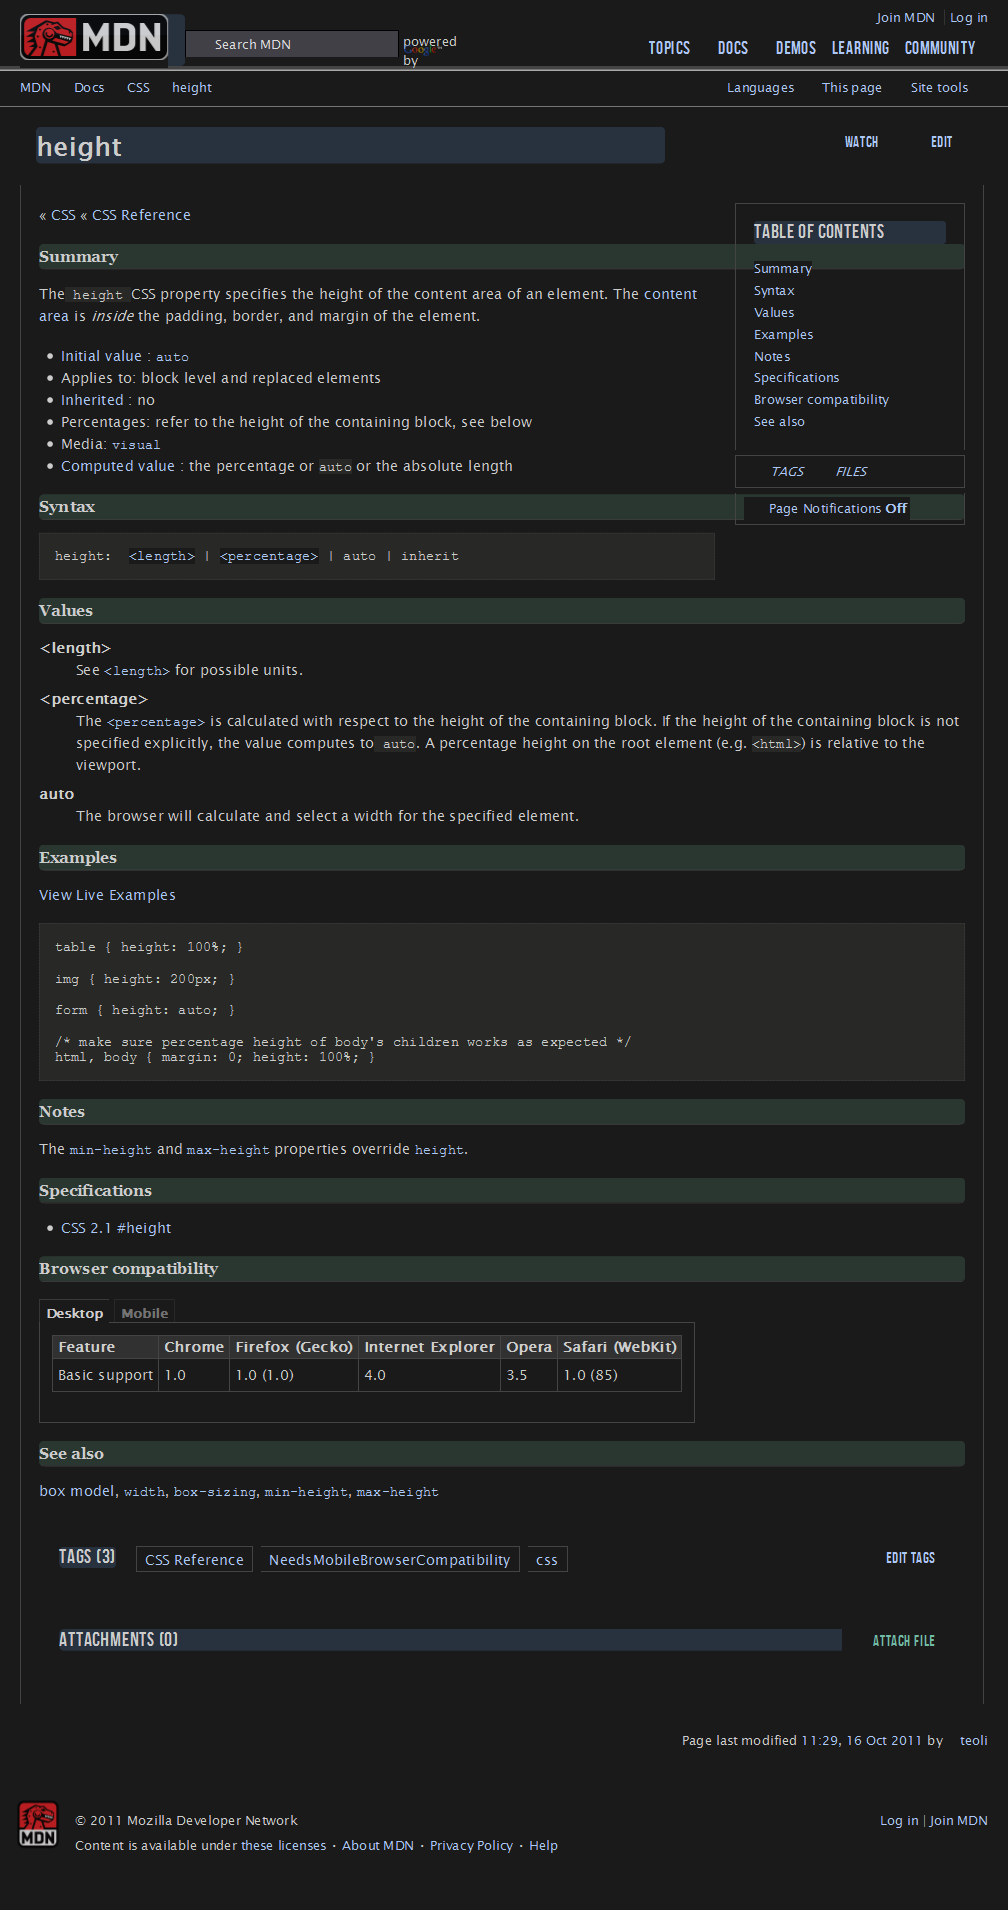The height and width of the screenshot is (1910, 1008).
Task: Open the NeedsMobileBrowserCompatibility tag
Action: [x=389, y=1560]
